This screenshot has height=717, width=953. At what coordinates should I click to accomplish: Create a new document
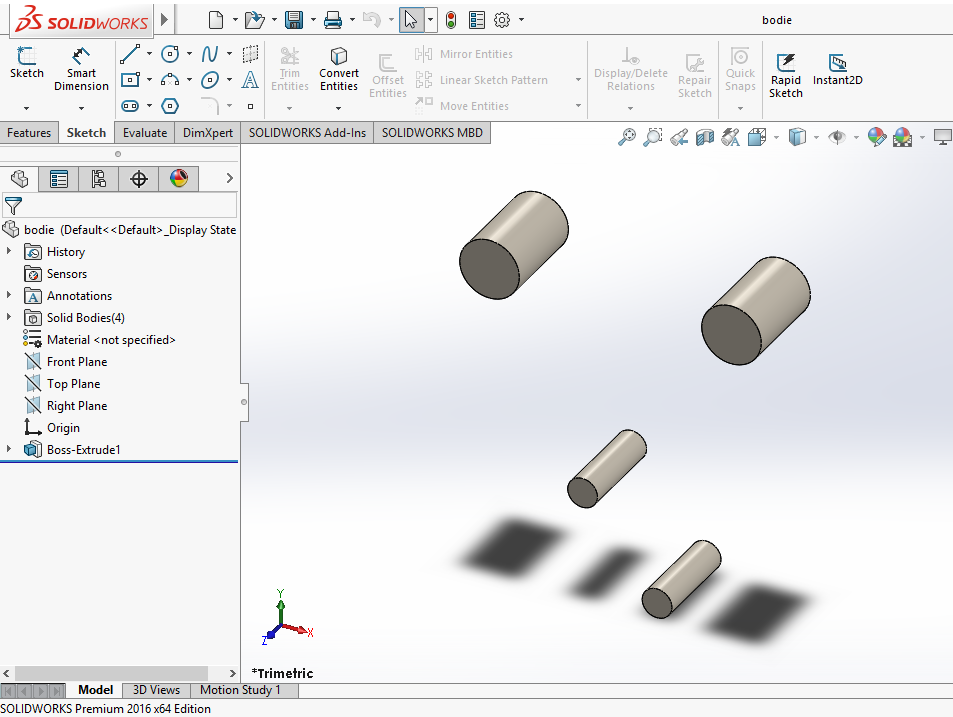pos(216,20)
